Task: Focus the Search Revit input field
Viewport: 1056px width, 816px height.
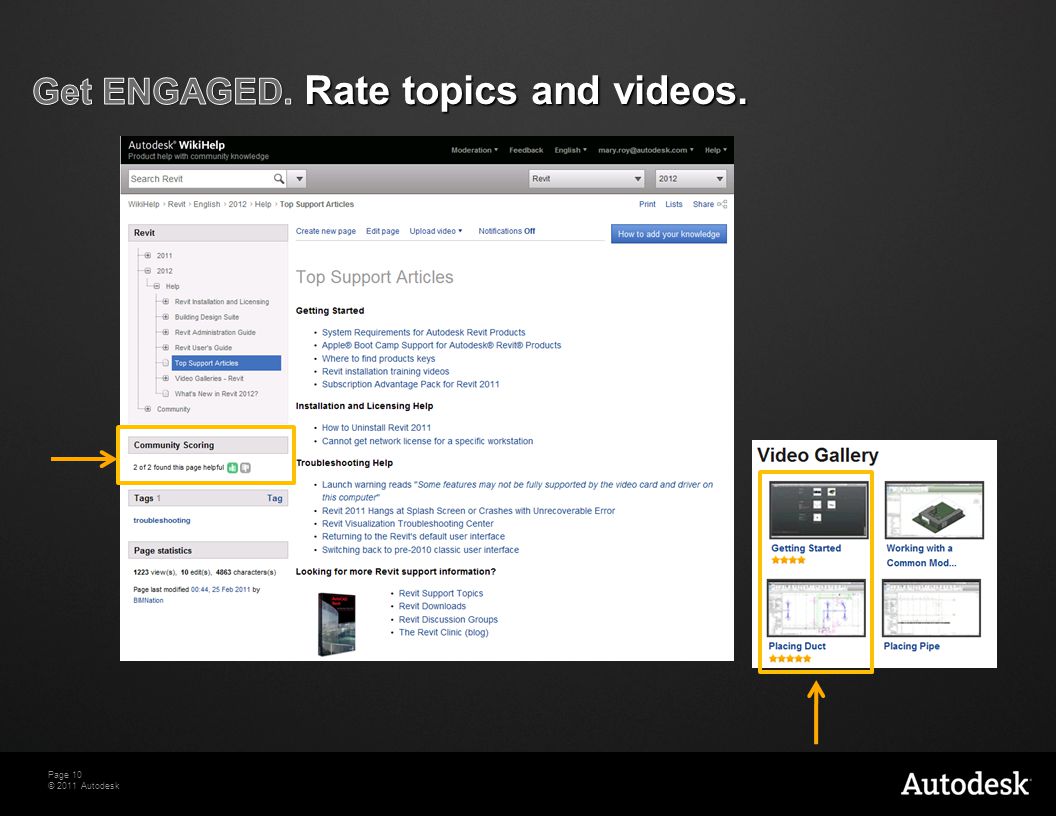Action: (x=200, y=178)
